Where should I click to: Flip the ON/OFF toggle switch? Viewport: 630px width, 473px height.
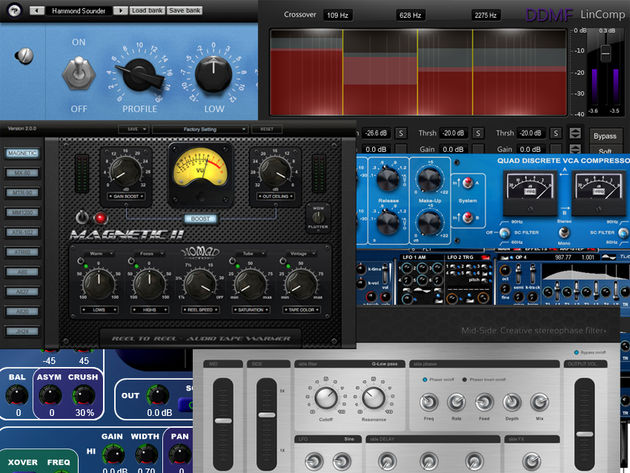pyautogui.click(x=79, y=74)
